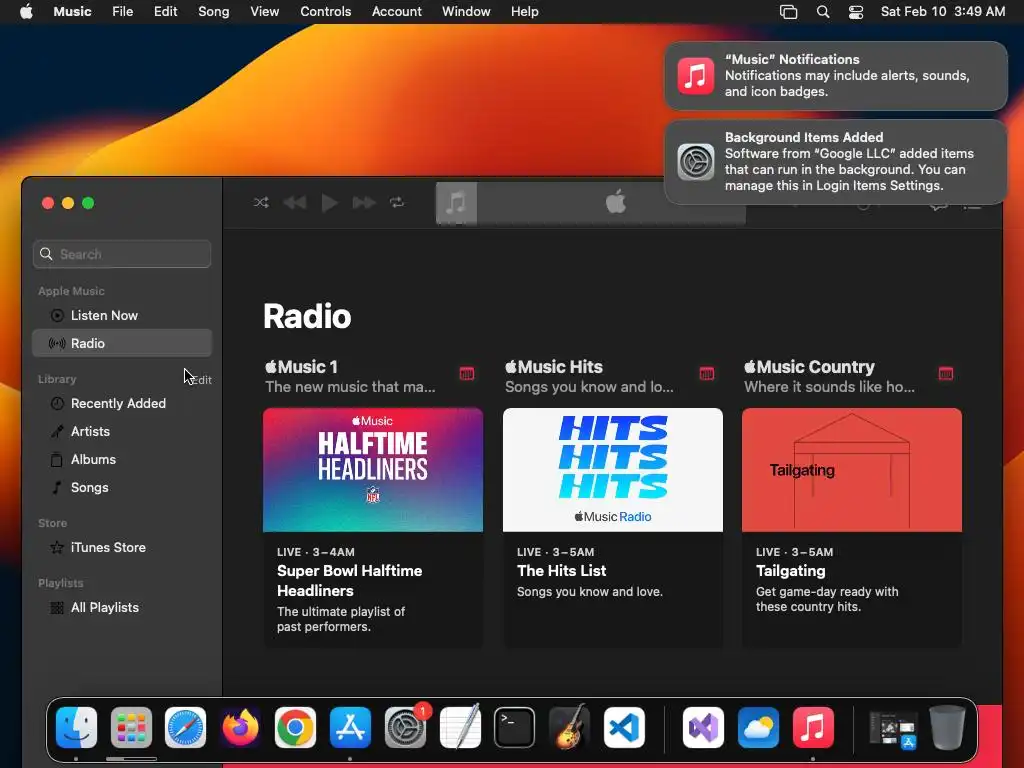Open TextEdit from the Dock

point(460,726)
